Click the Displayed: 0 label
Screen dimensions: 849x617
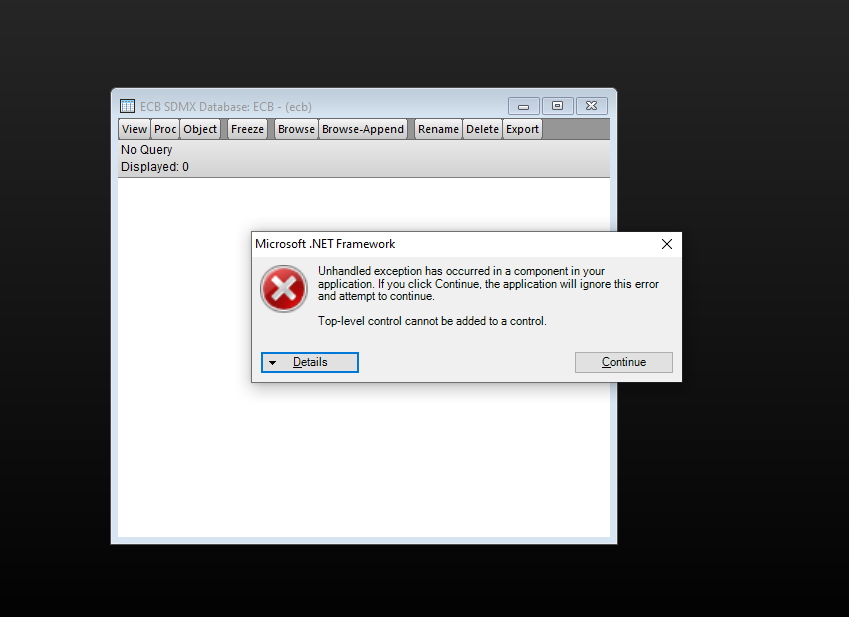[x=155, y=167]
